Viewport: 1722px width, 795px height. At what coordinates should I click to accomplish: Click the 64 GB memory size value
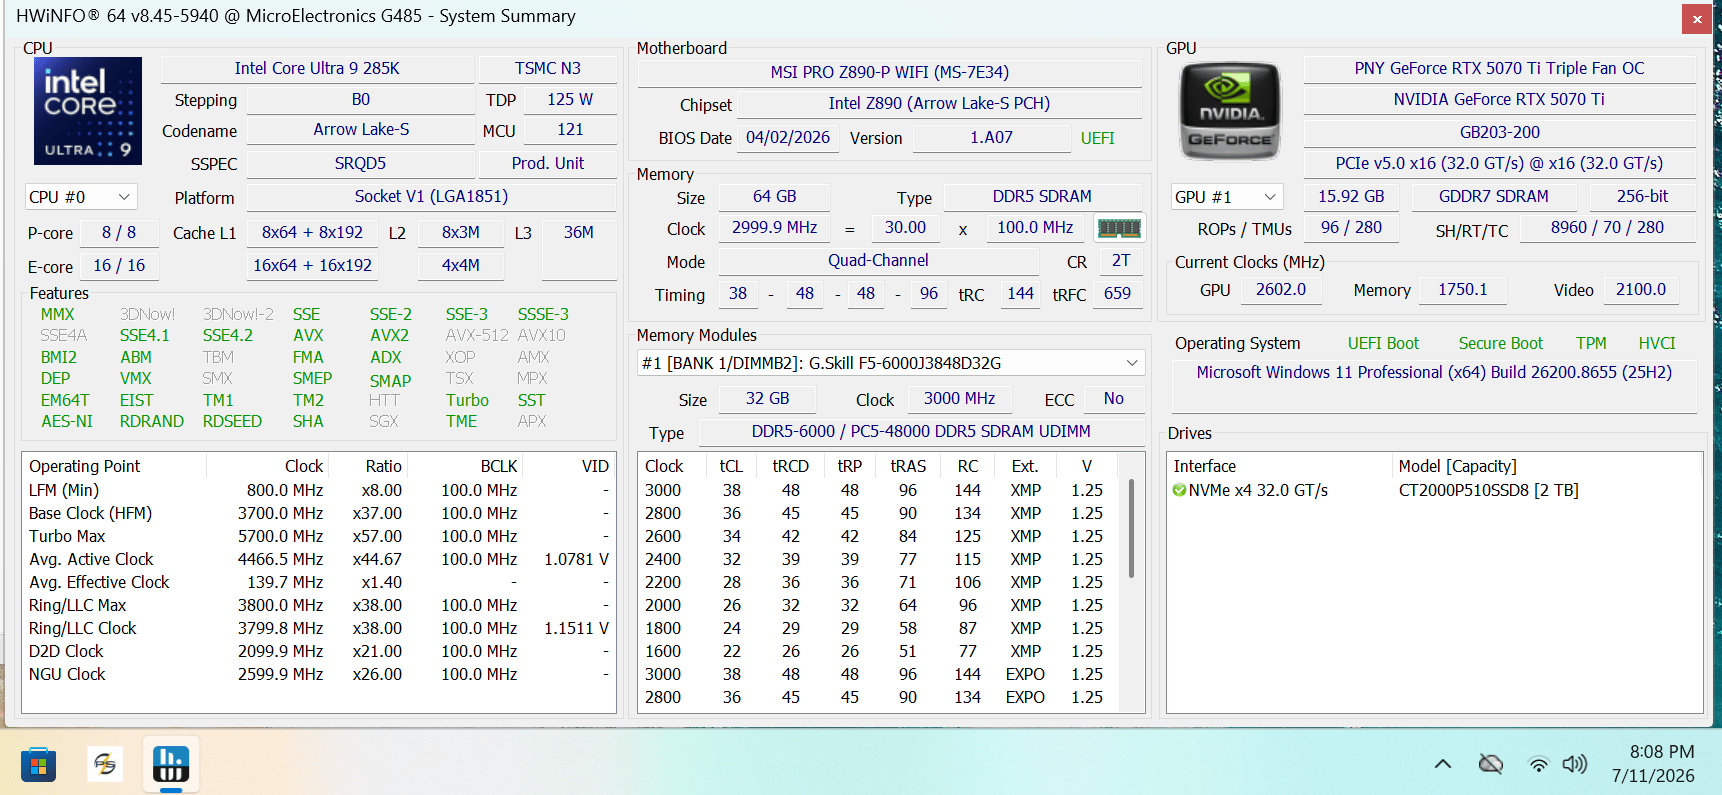click(x=775, y=196)
